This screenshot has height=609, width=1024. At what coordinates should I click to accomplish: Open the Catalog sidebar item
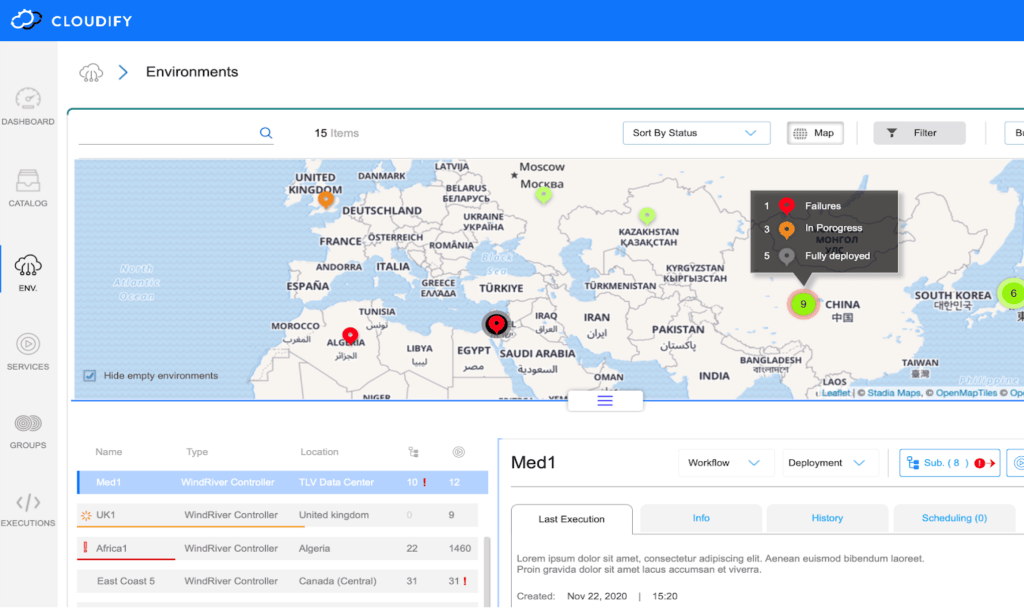click(28, 188)
